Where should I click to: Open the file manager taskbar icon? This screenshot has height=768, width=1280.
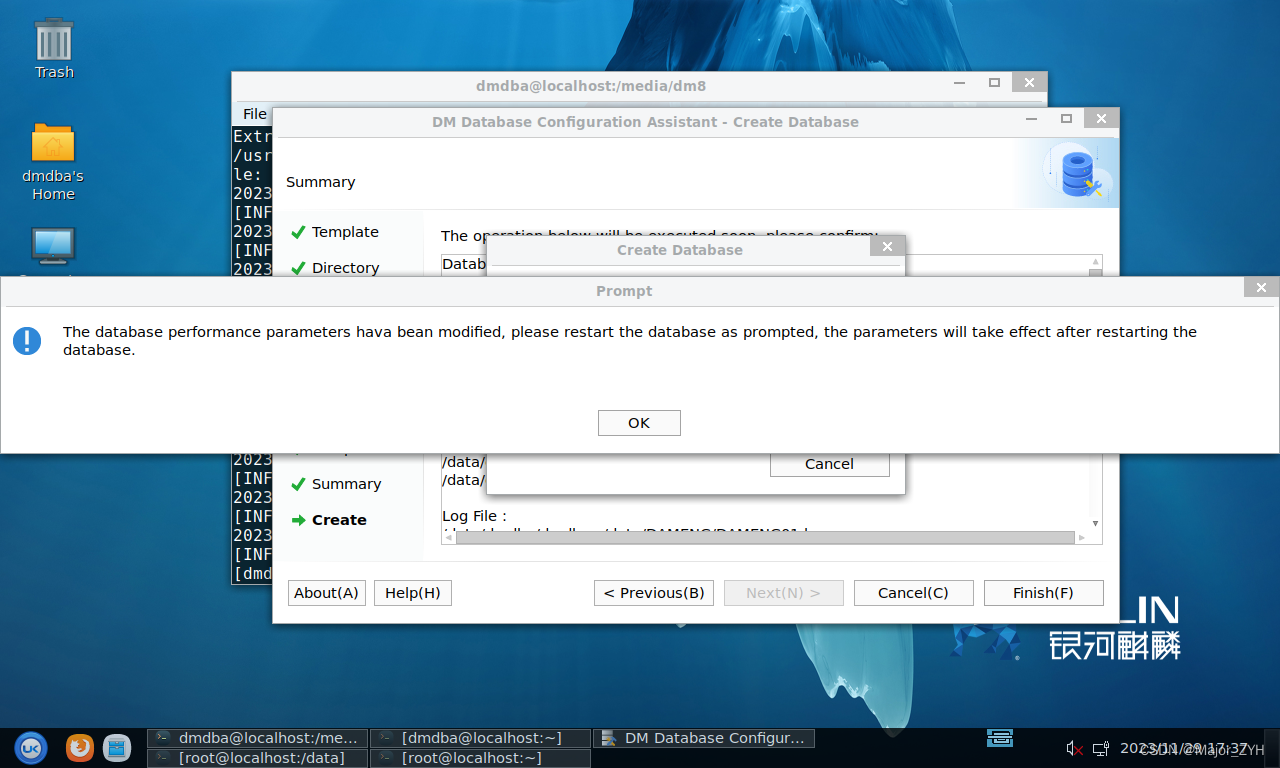[117, 747]
